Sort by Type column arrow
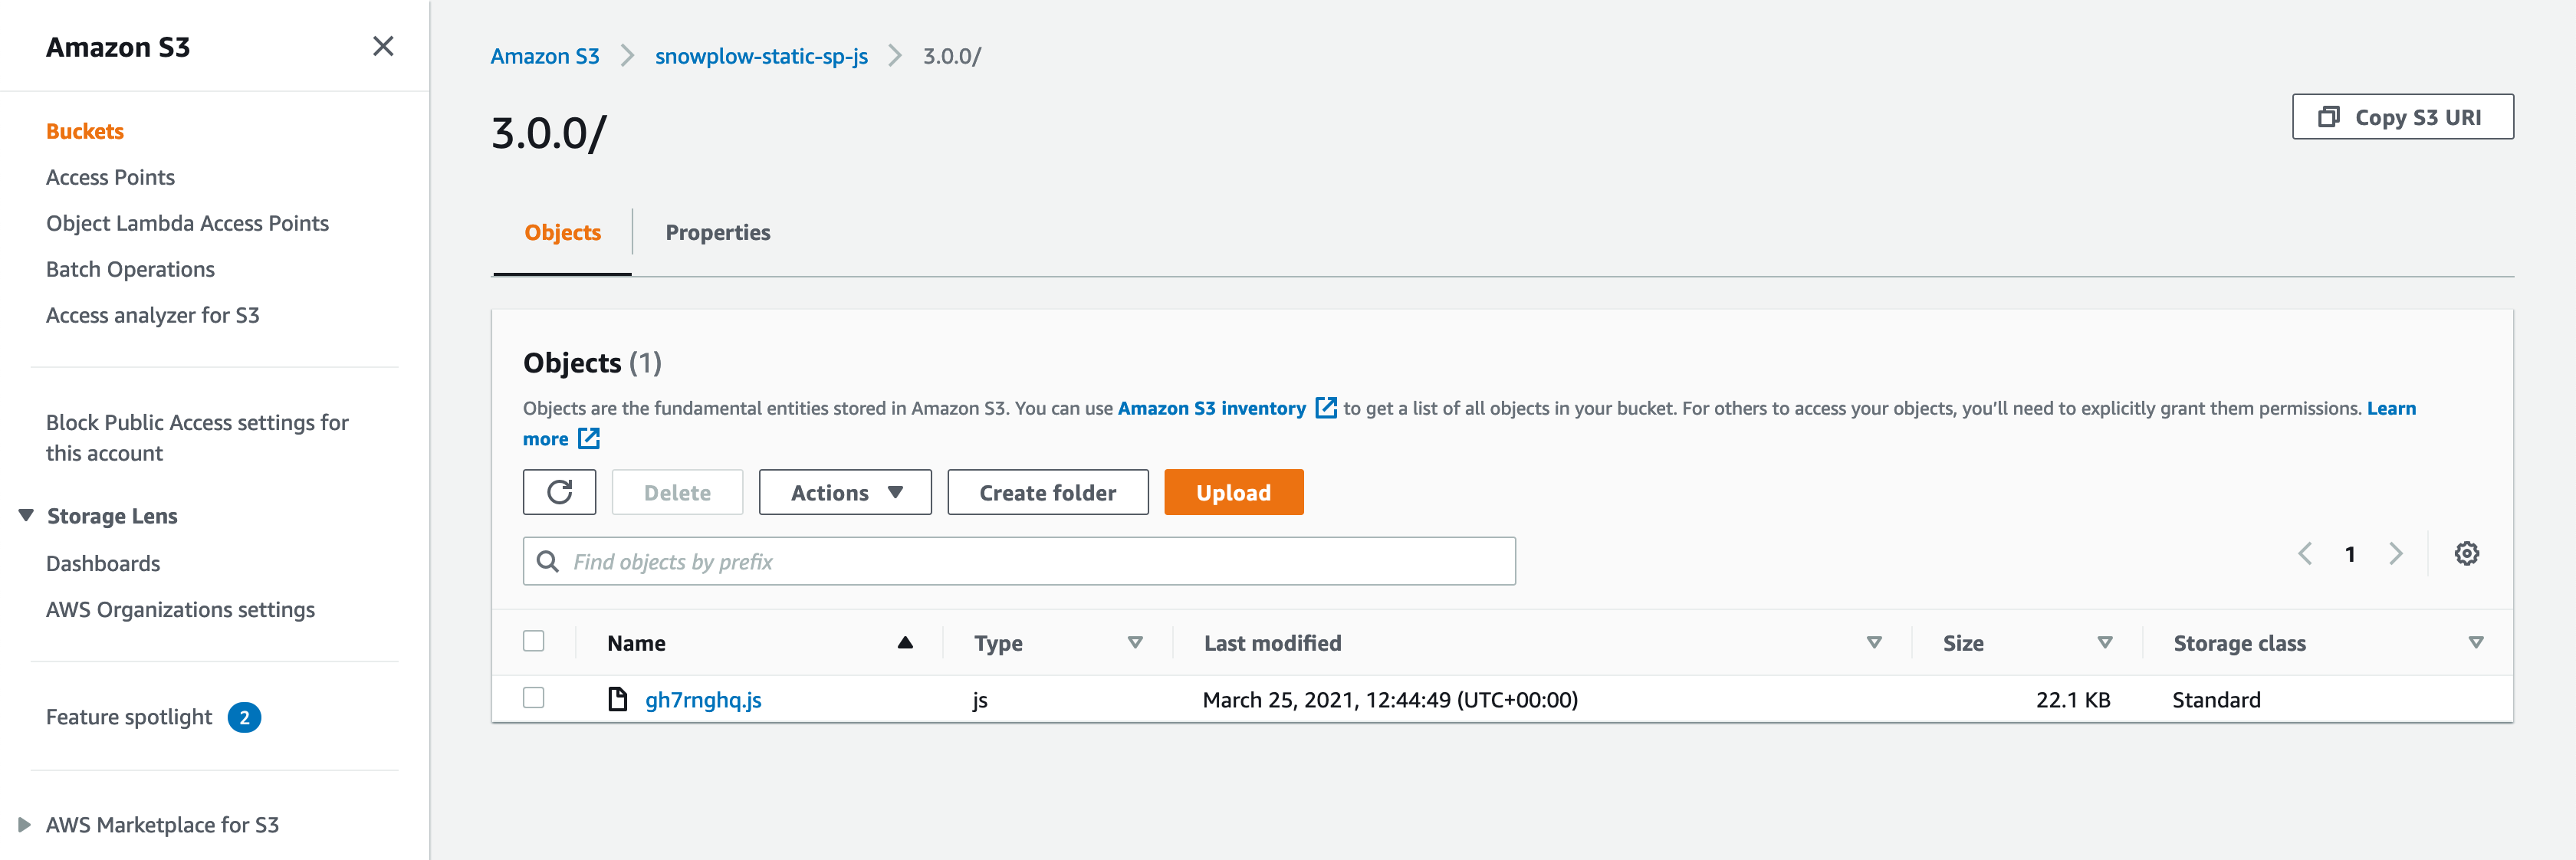The width and height of the screenshot is (2576, 860). [1134, 643]
